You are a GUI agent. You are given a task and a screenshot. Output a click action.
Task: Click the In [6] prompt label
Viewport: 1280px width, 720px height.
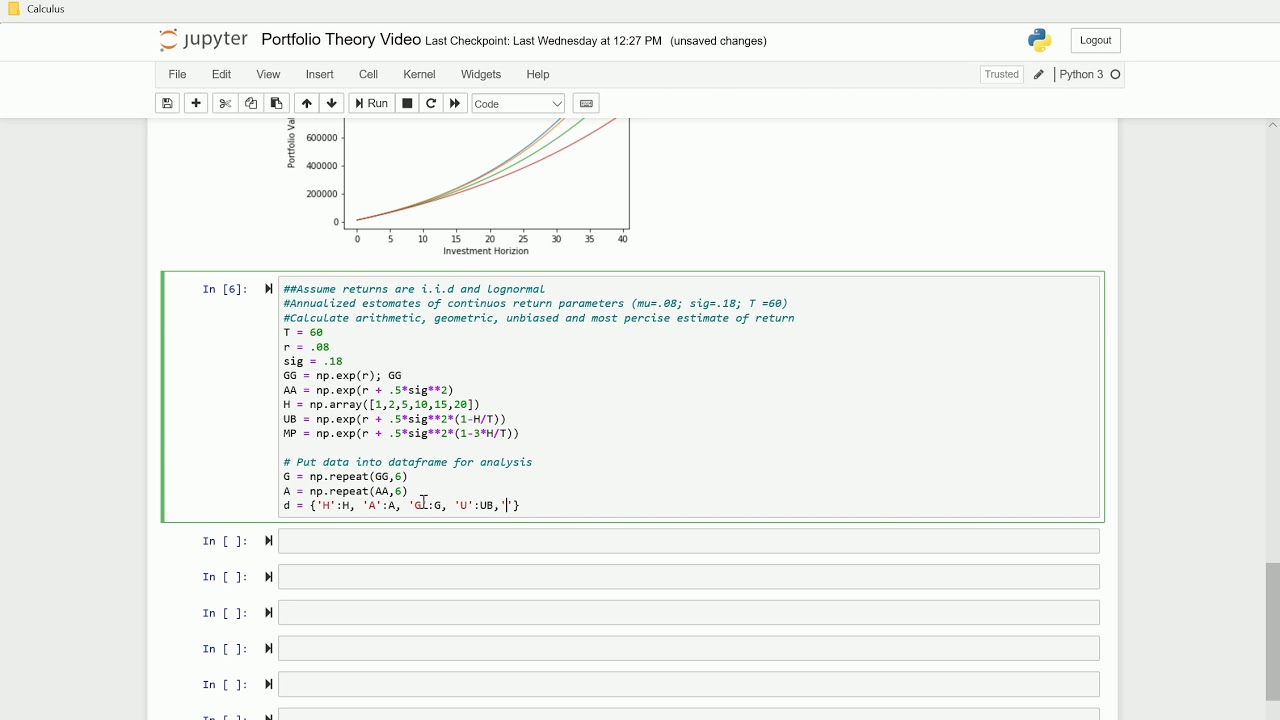tap(224, 289)
